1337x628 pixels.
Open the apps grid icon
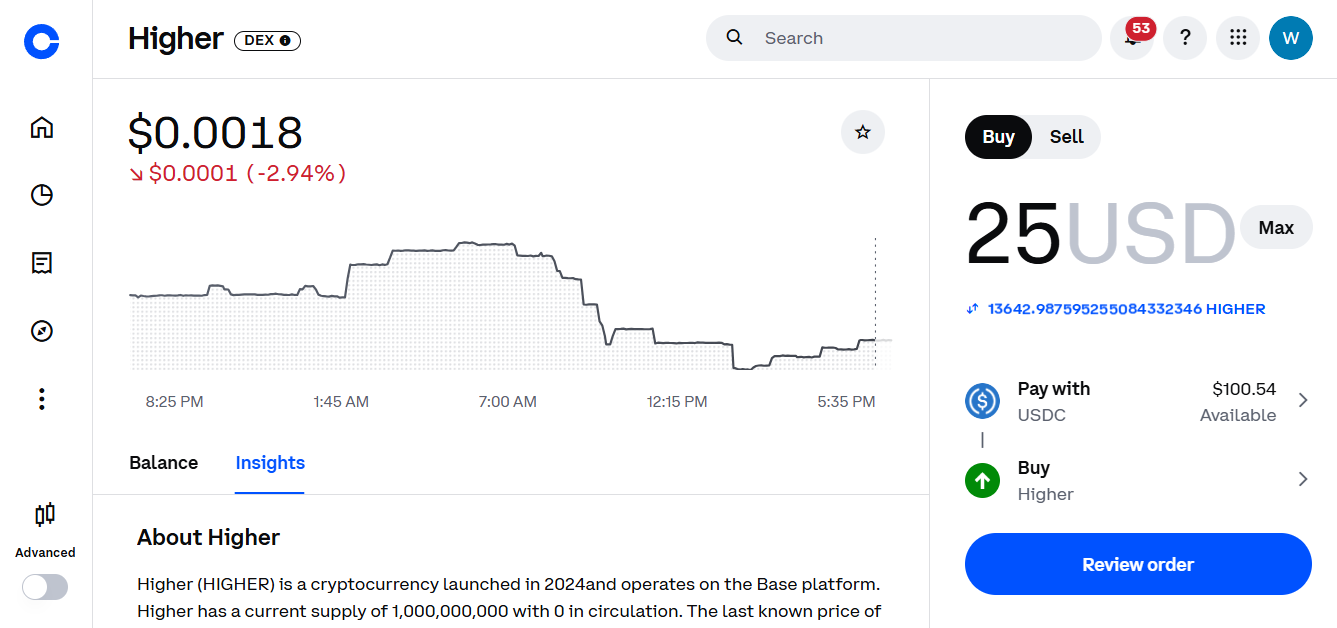(x=1238, y=38)
